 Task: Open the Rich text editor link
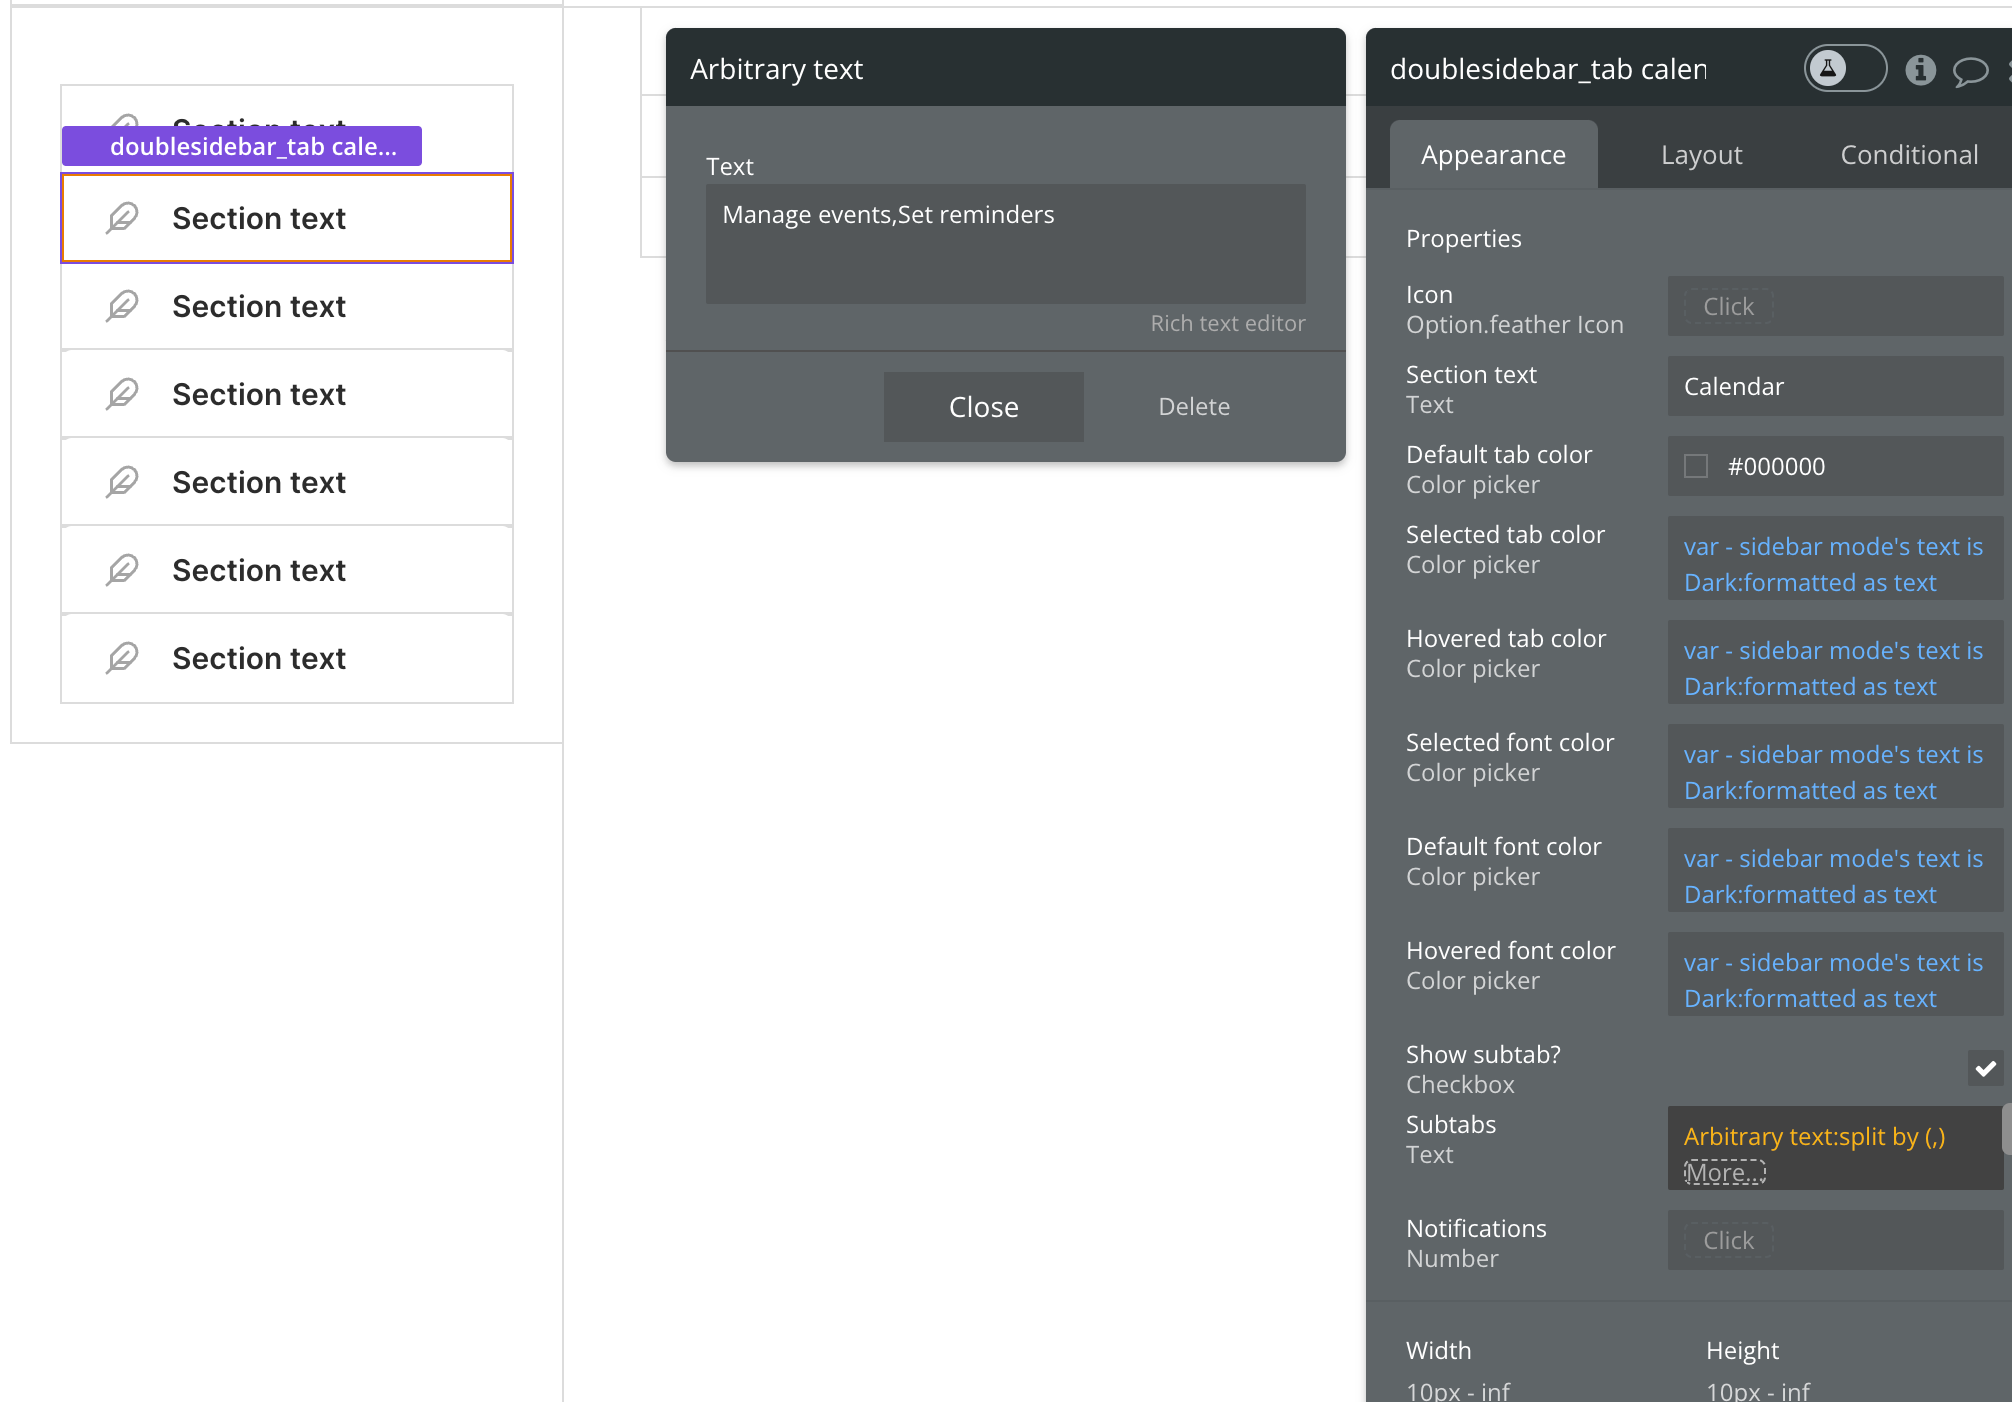[1227, 323]
